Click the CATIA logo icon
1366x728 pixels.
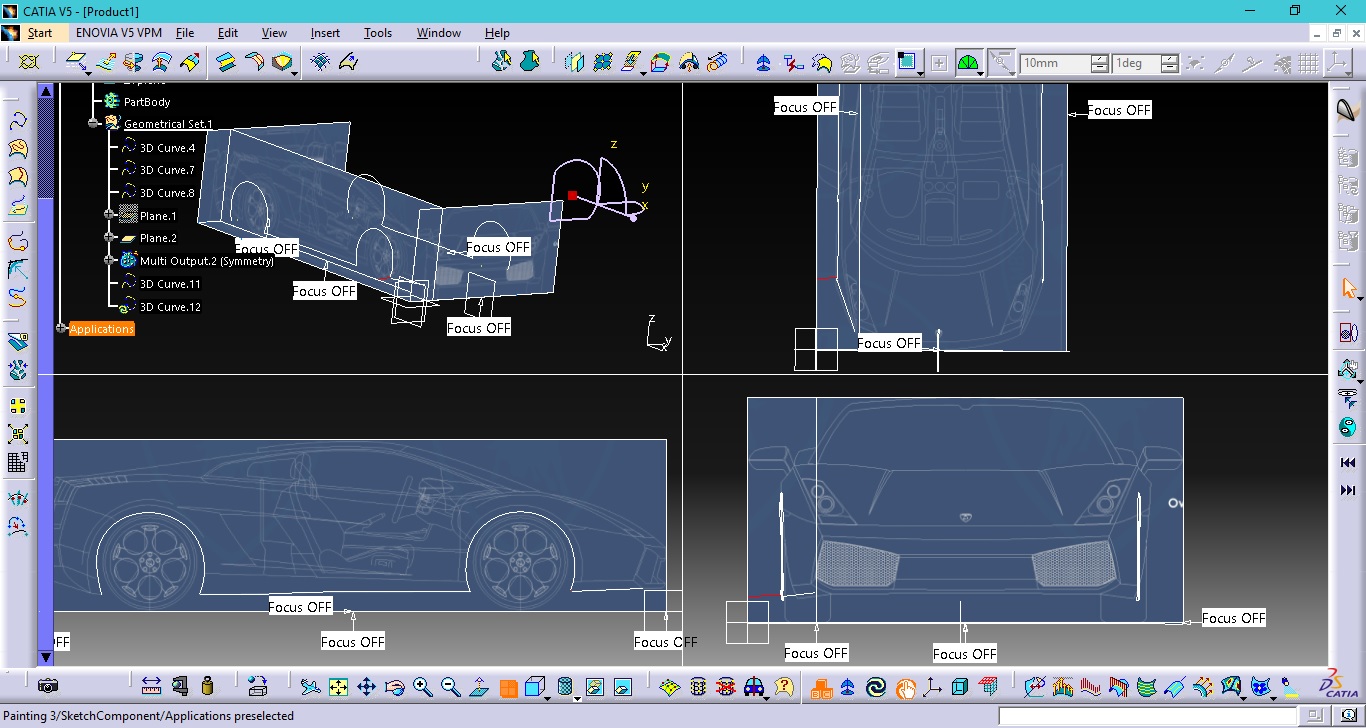1339,685
